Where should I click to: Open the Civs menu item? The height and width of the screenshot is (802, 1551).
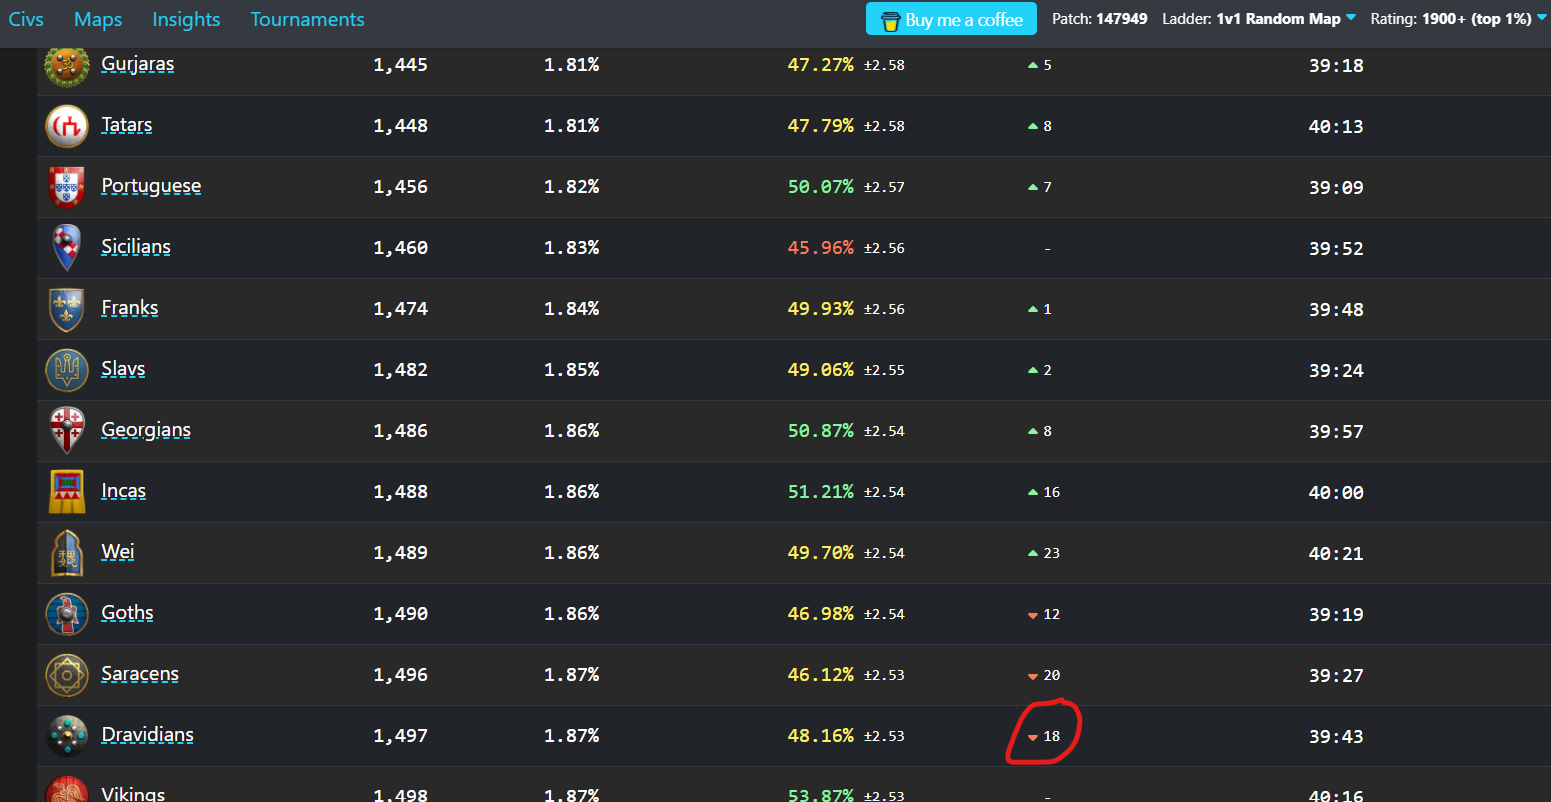point(26,20)
